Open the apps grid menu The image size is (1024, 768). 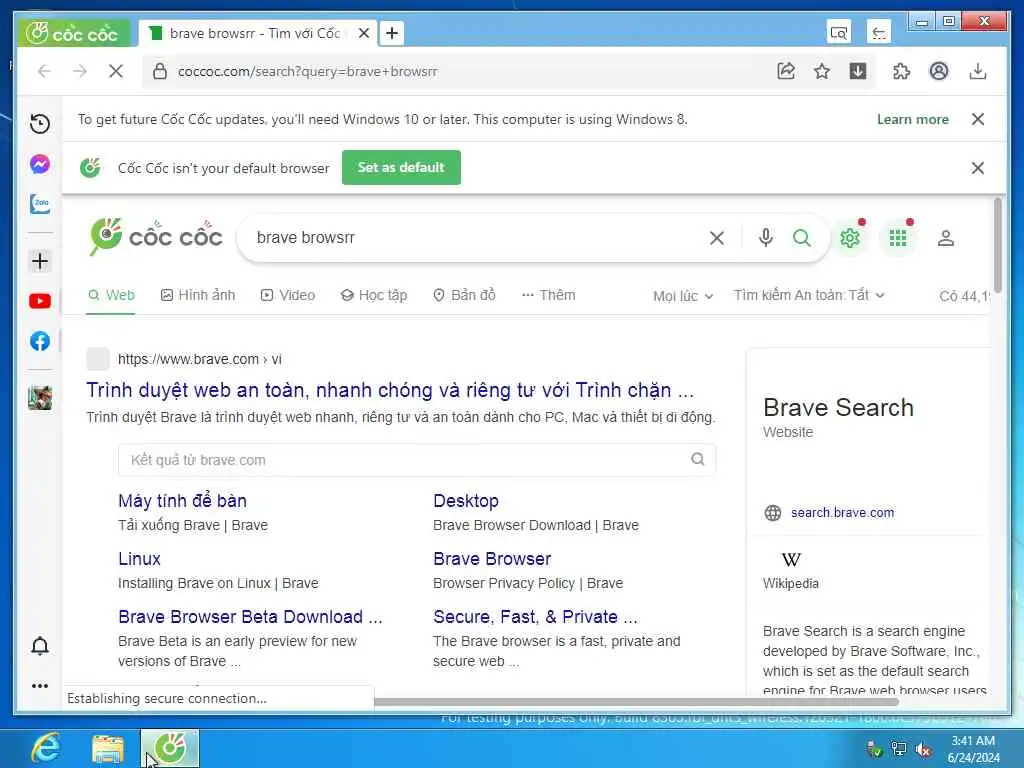click(898, 238)
